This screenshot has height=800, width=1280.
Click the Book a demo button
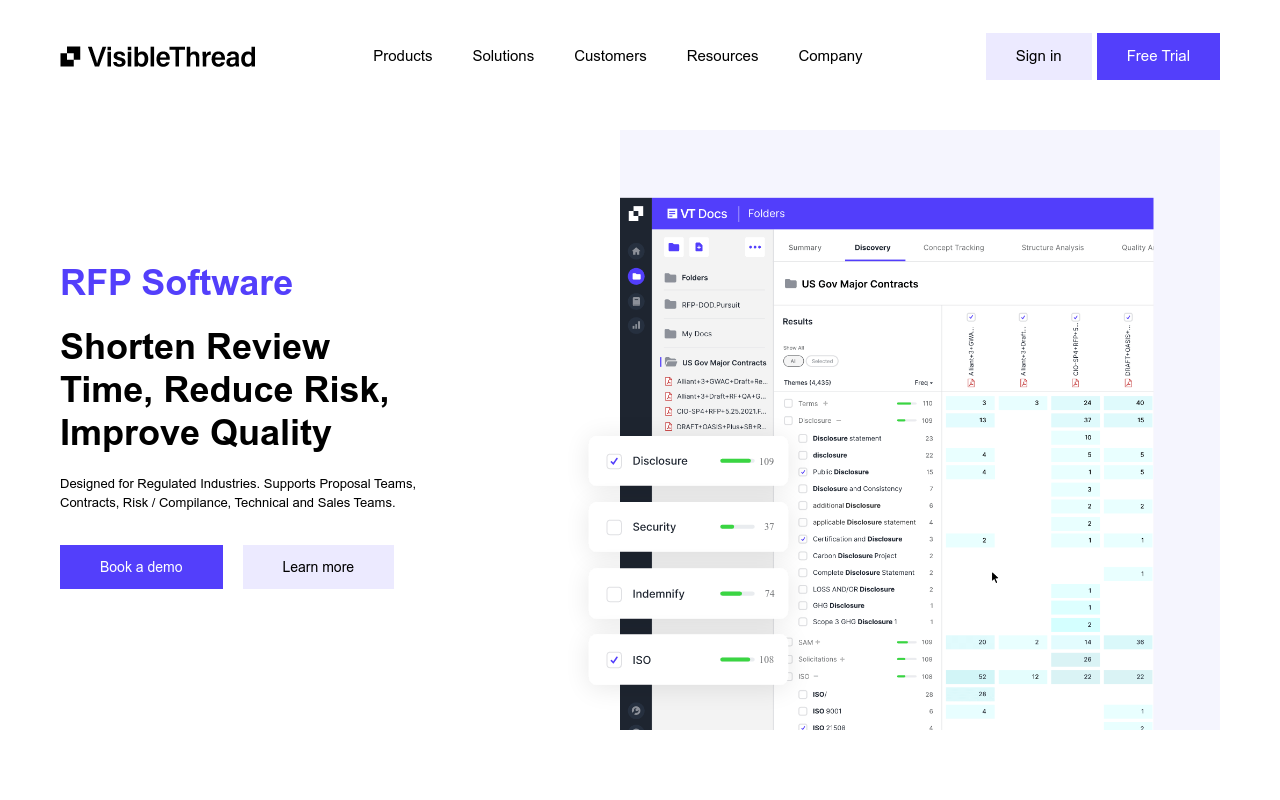[141, 567]
